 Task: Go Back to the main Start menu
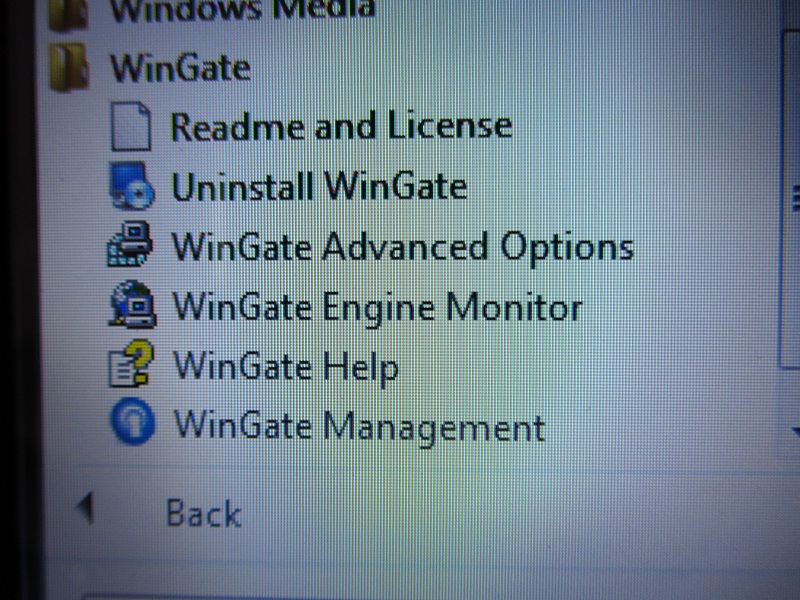pyautogui.click(x=204, y=513)
